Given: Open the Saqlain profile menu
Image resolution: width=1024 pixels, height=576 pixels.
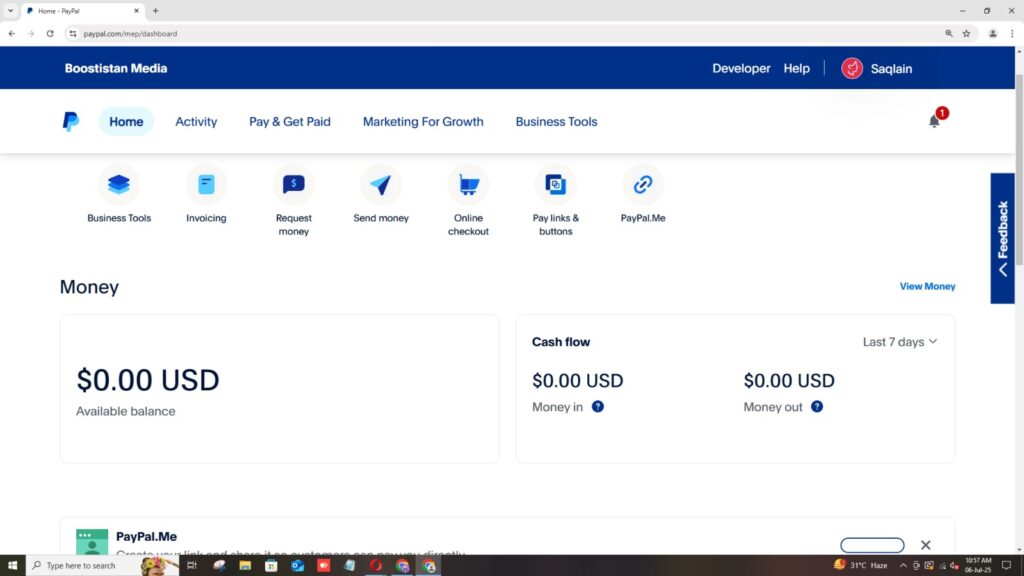Looking at the screenshot, I should (877, 69).
